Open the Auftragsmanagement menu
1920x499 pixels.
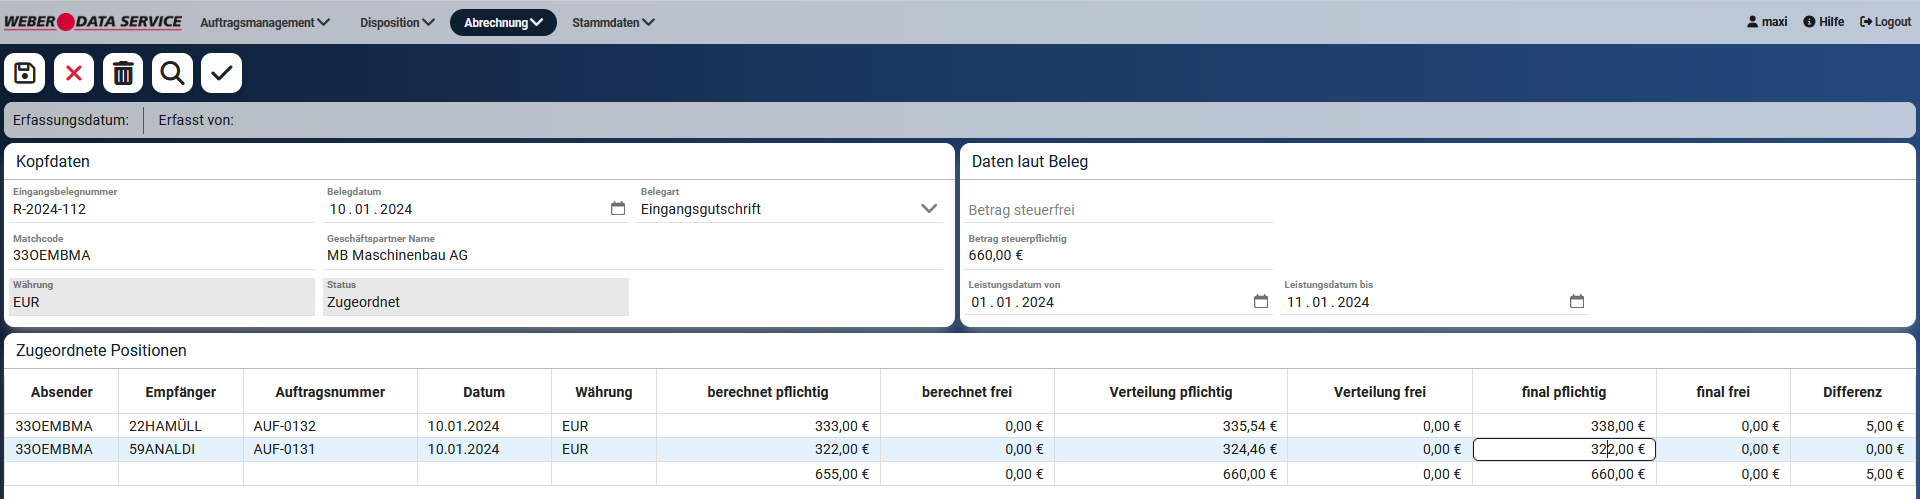pyautogui.click(x=264, y=22)
